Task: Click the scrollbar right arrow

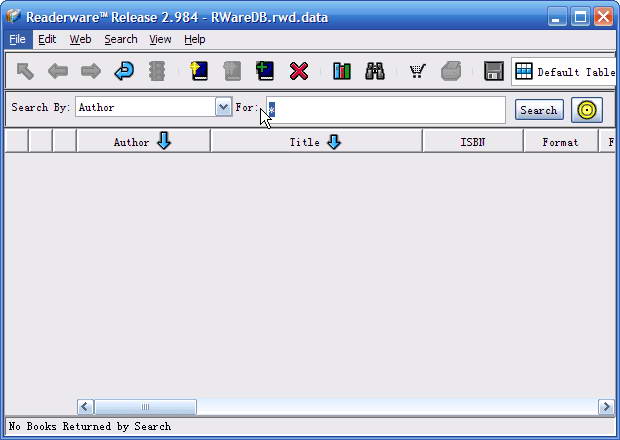Action: [x=606, y=407]
